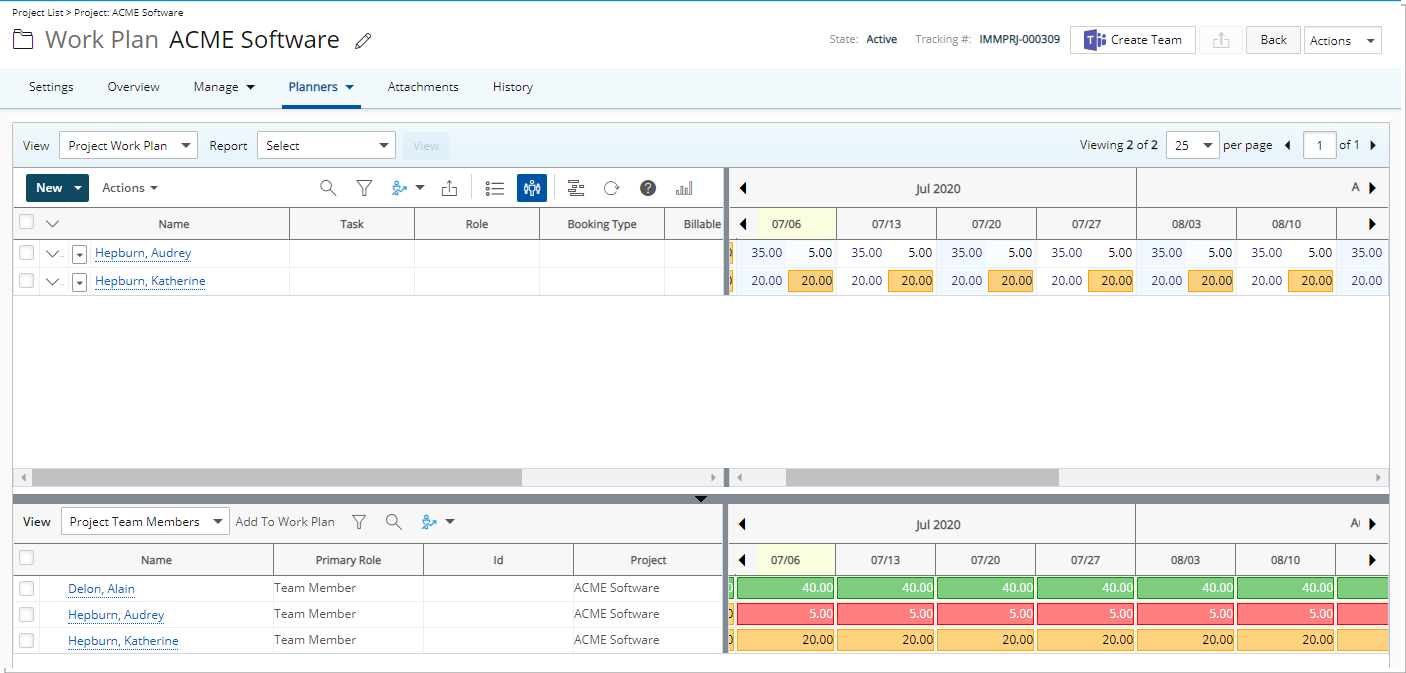Viewport: 1406px width, 673px height.
Task: Click the resource arrow icon in work plan toolbar
Action: tap(401, 188)
